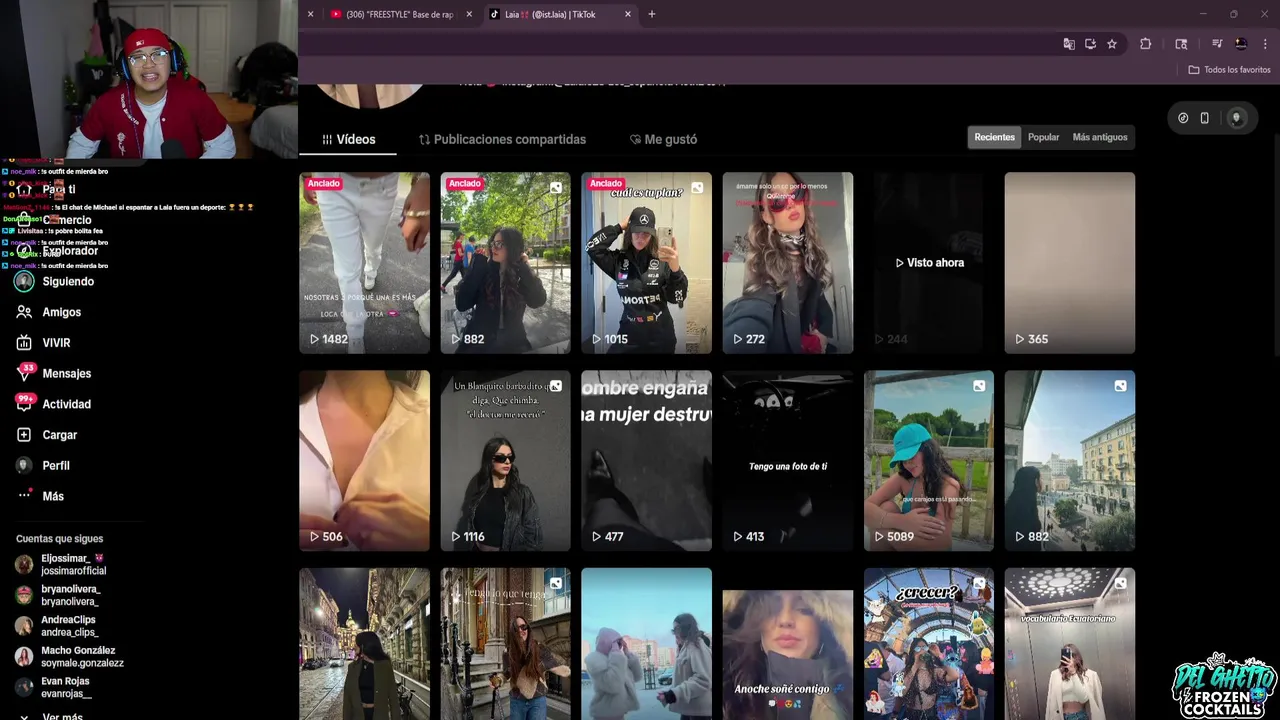Click the tab search toolbar icon
The image size is (1280, 720).
tap(1181, 44)
